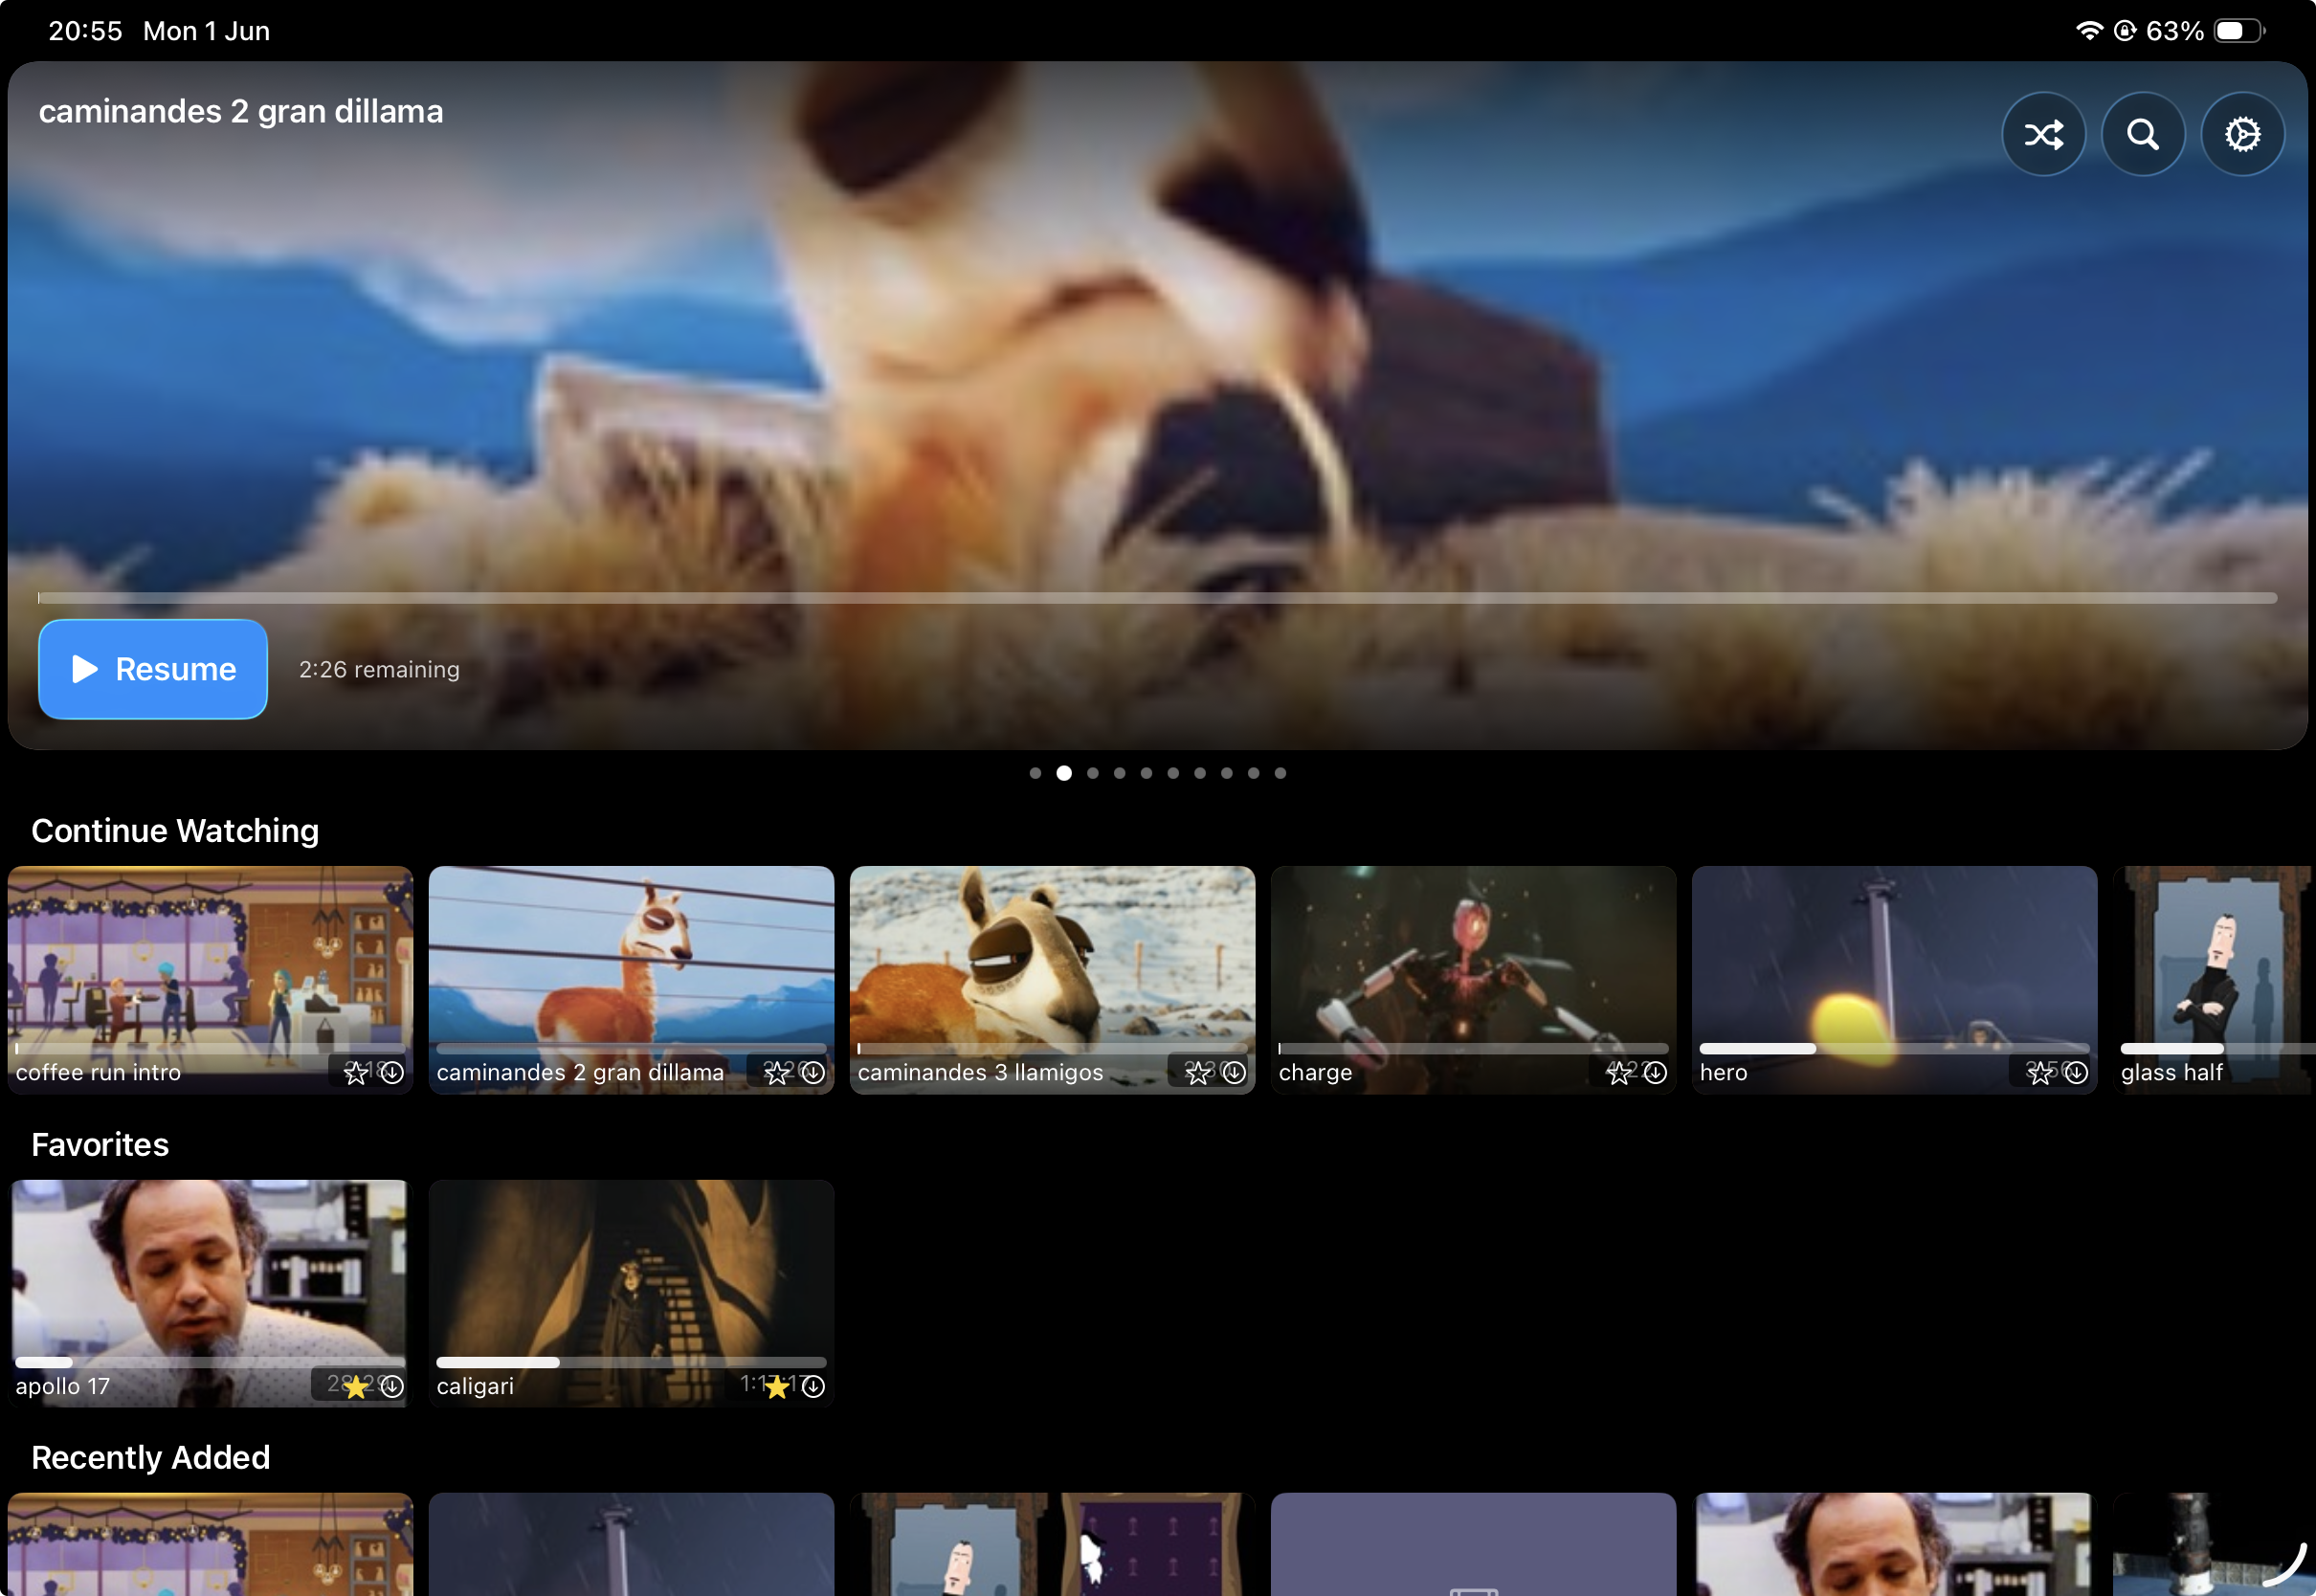Remove caligari from favorites via star
2316x1596 pixels.
point(777,1387)
